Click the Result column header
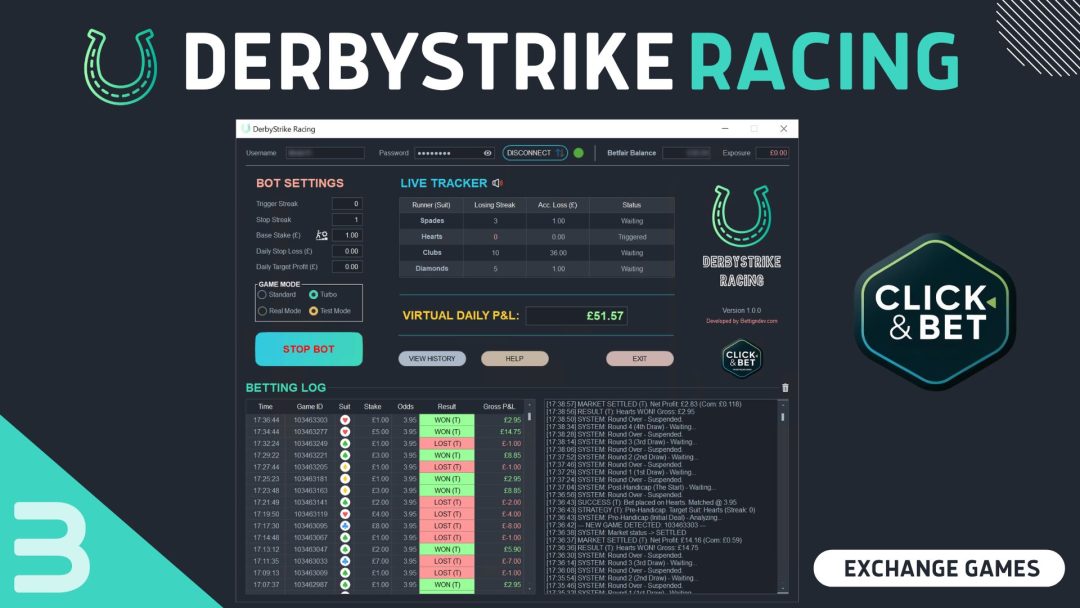1080x608 pixels. pos(446,407)
